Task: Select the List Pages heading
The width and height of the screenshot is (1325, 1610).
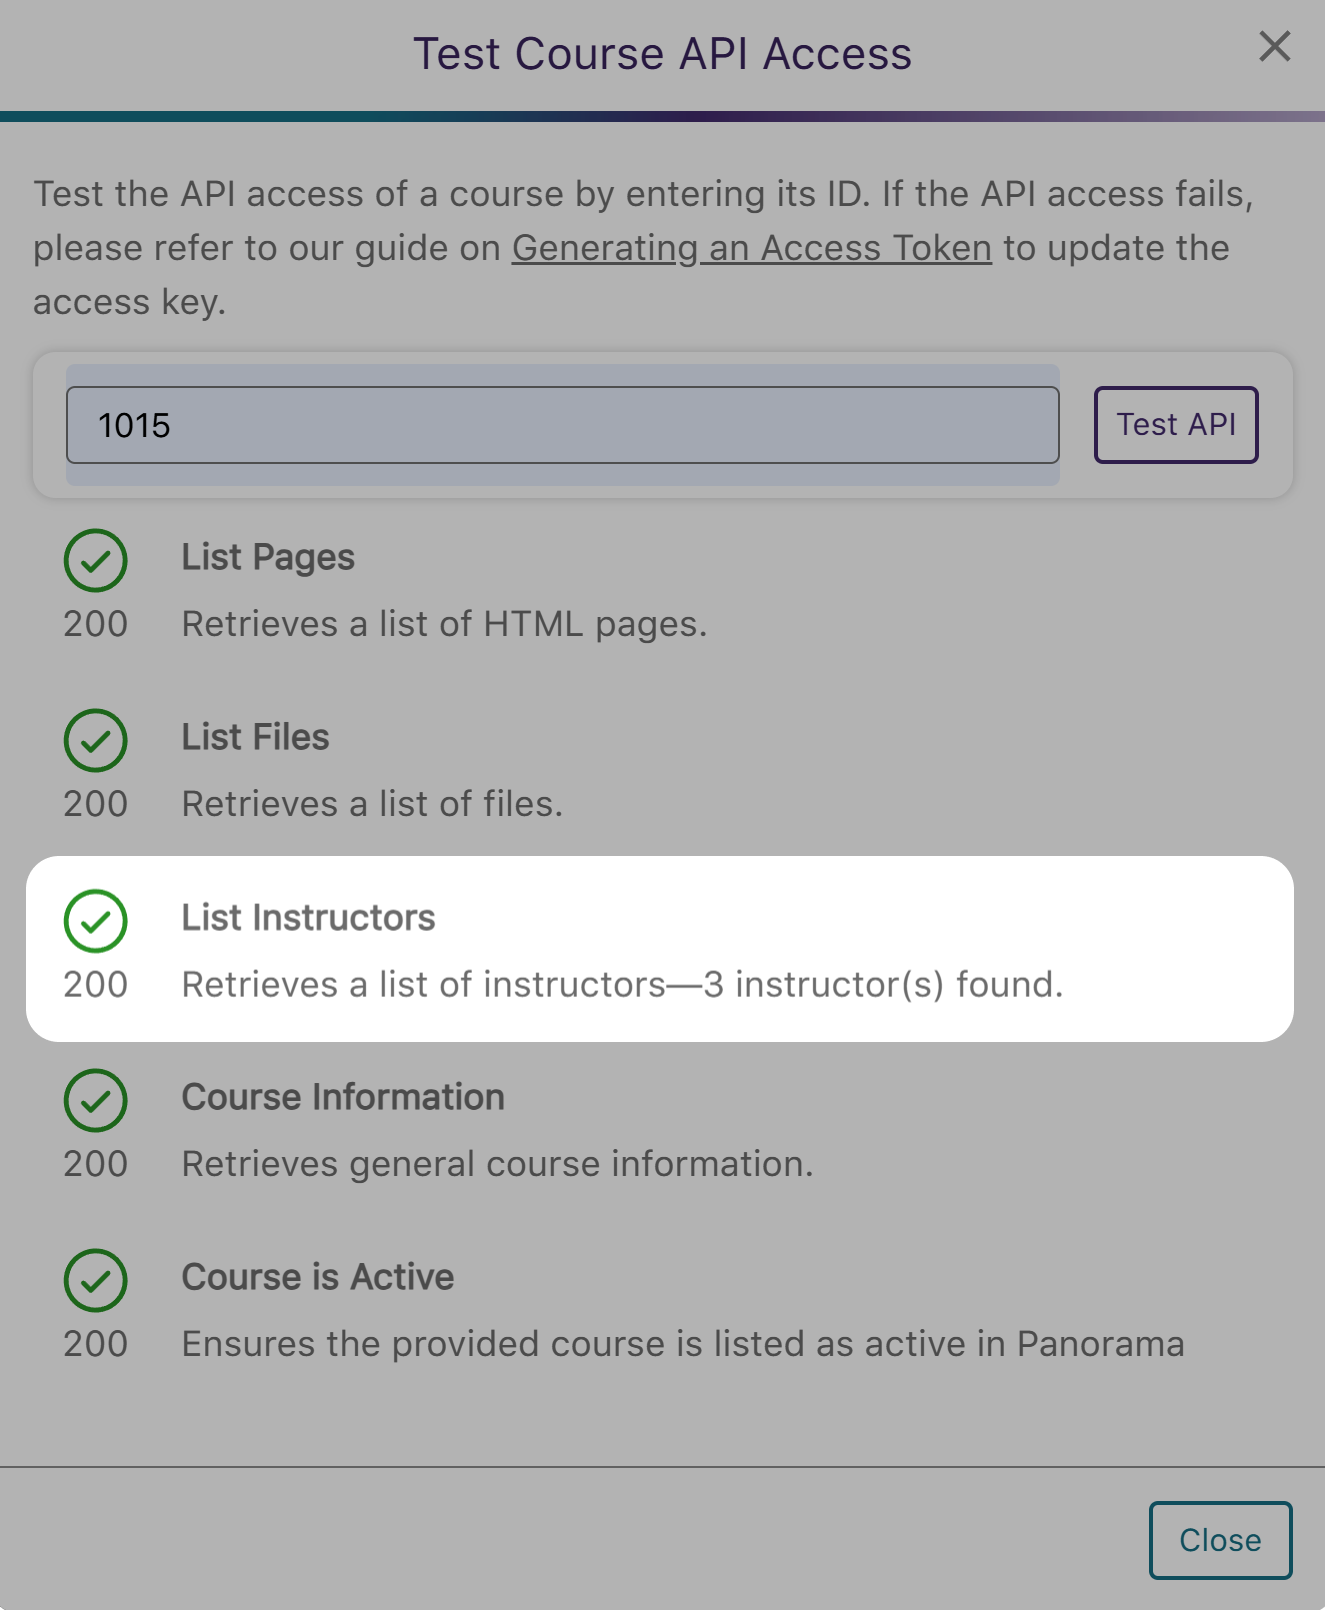Action: point(268,557)
